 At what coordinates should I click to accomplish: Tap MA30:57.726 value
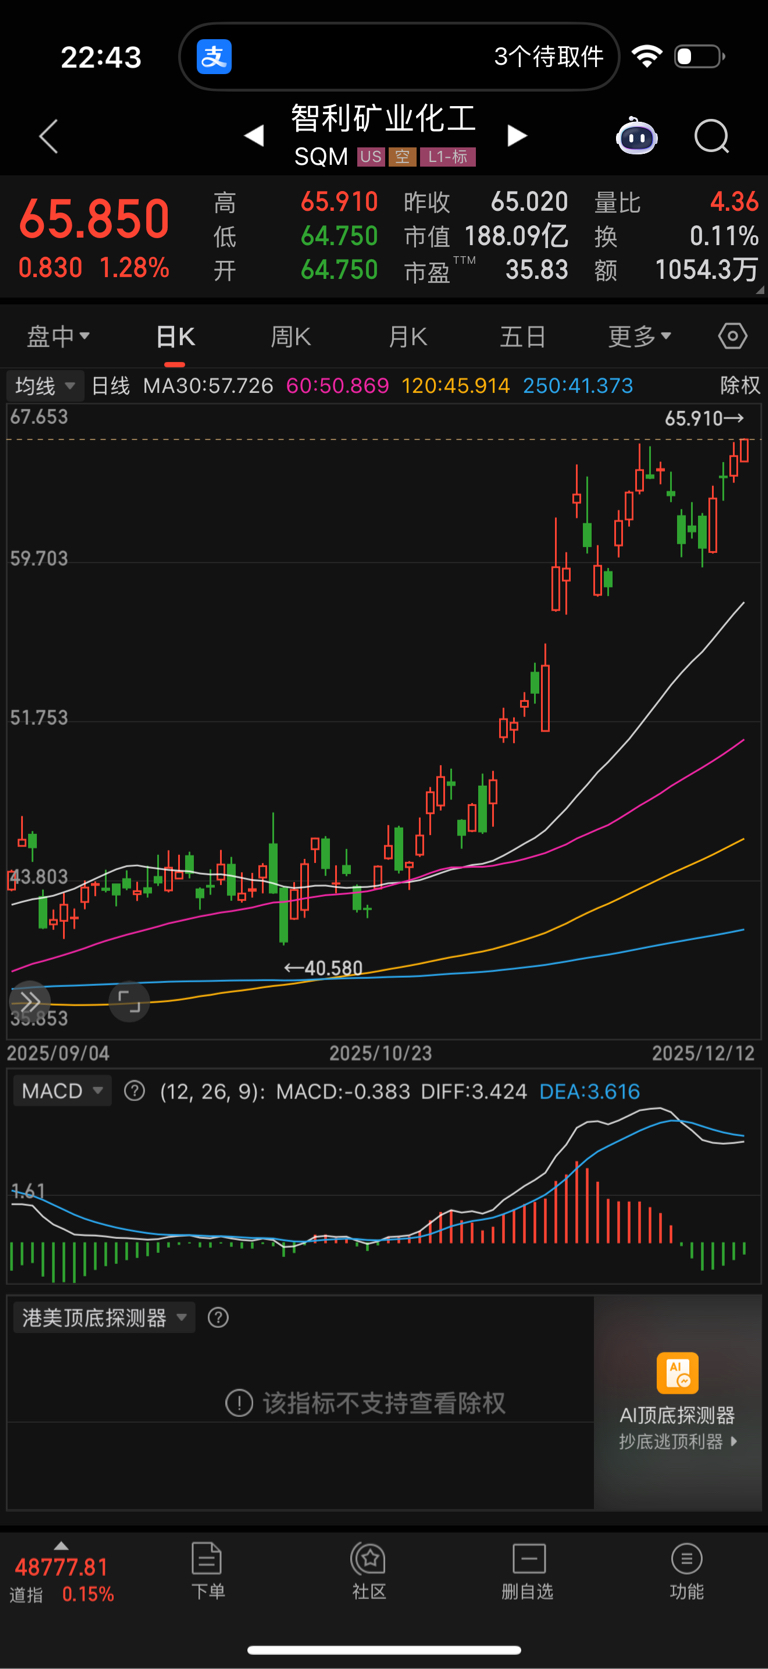pyautogui.click(x=208, y=386)
